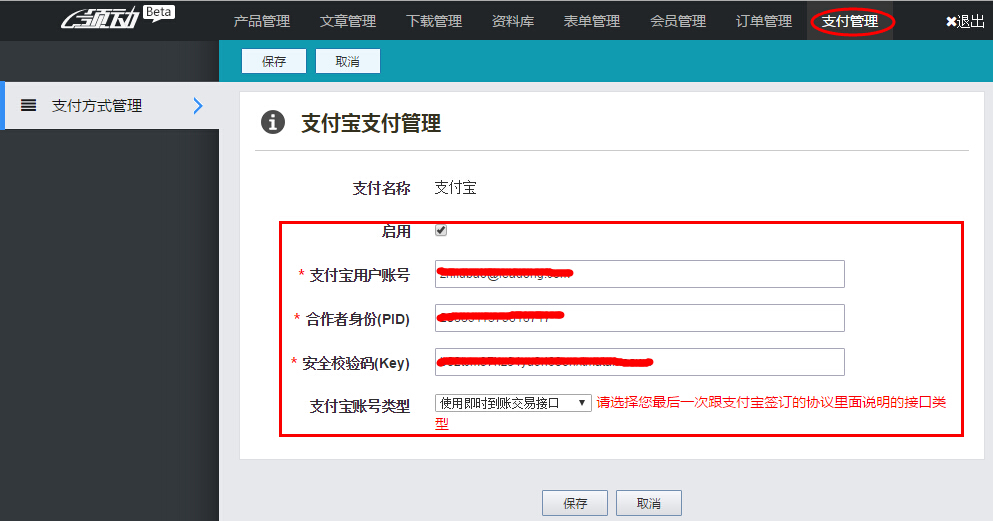Click the info icon beside 支付宝支付管理

coord(272,123)
